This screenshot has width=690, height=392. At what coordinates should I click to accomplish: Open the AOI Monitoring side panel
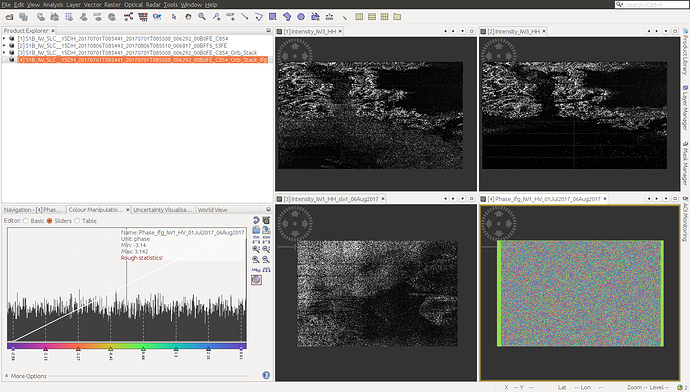click(685, 219)
